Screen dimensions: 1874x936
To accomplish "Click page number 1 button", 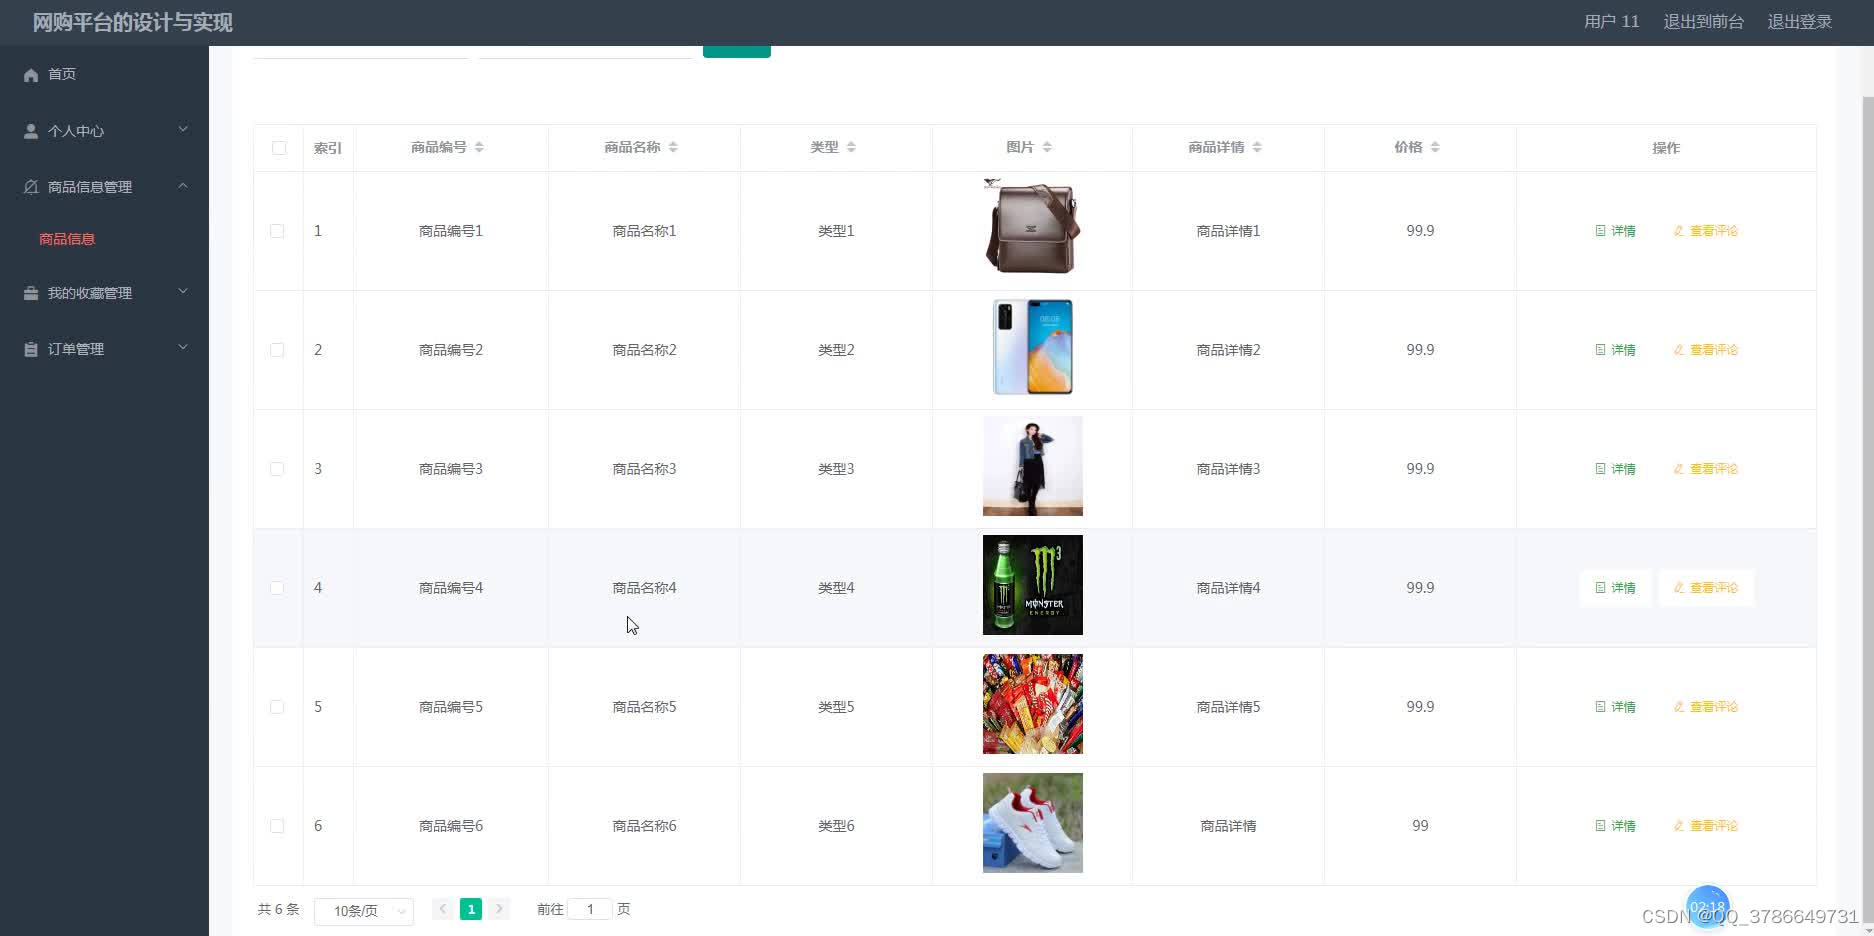I will click(471, 909).
